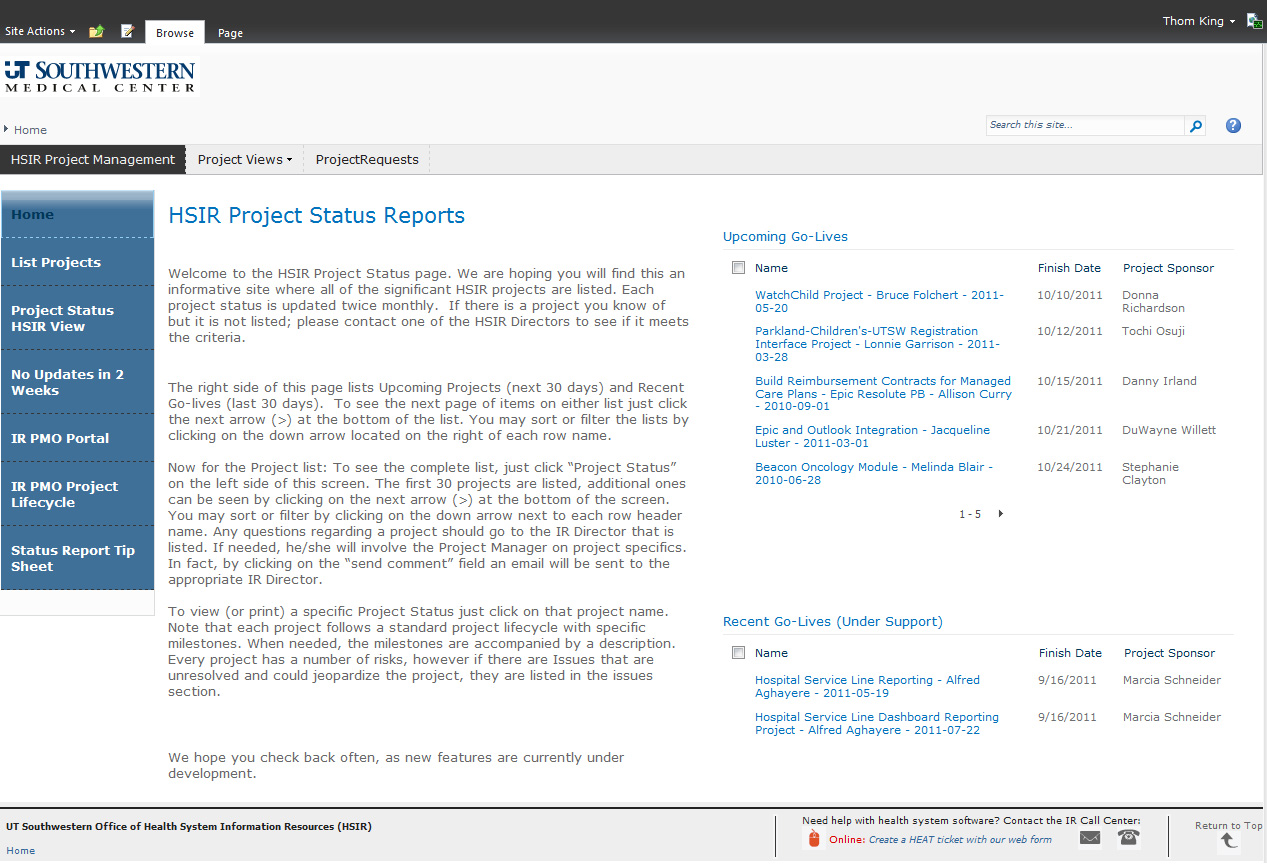Click the email envelope icon in footer
The height and width of the screenshot is (865, 1267).
click(x=1090, y=838)
